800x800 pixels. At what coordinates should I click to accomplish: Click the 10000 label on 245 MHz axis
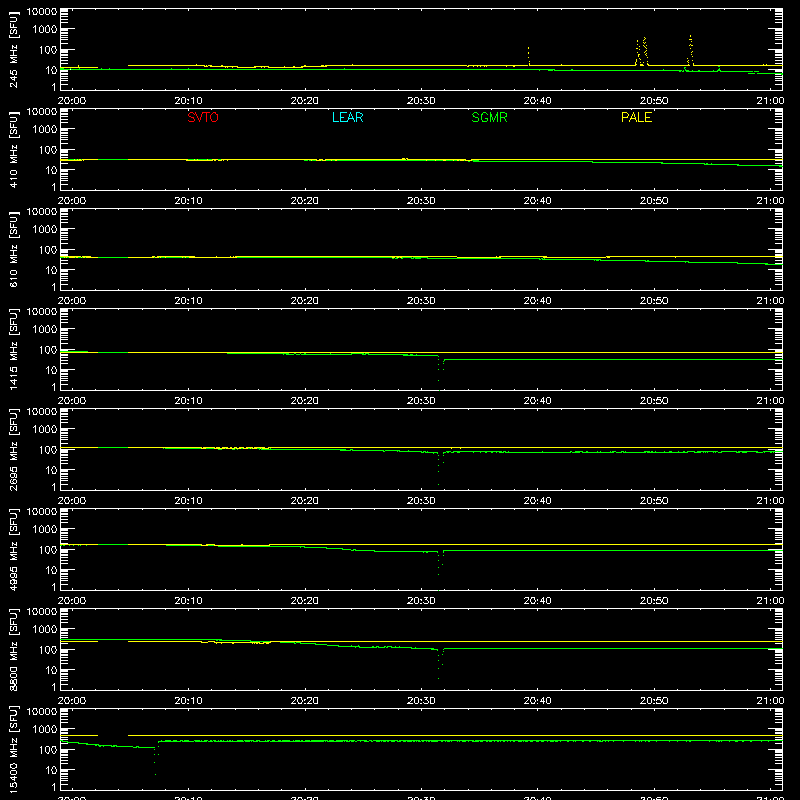coord(42,12)
